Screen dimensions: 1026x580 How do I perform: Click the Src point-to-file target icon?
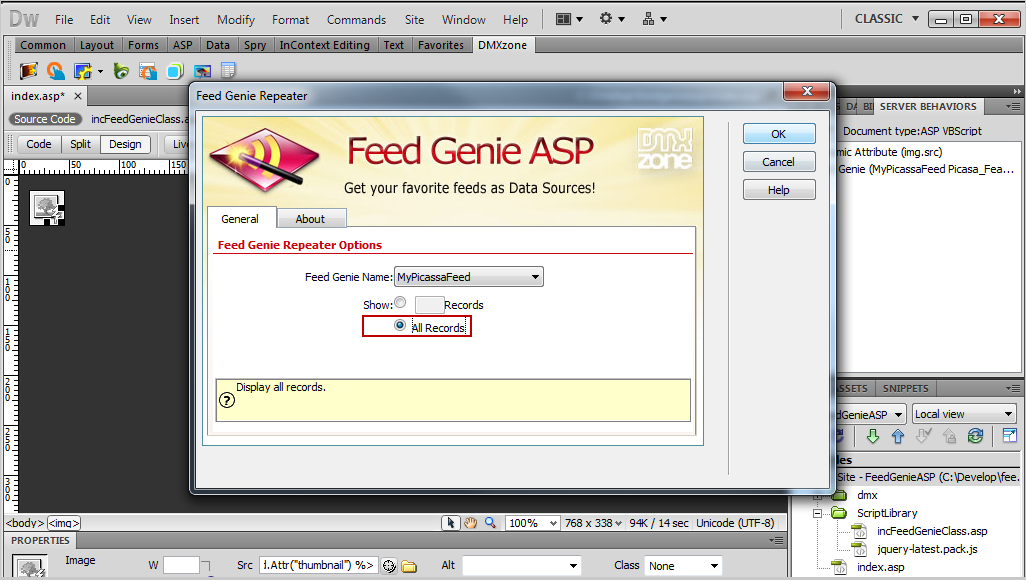tap(389, 566)
